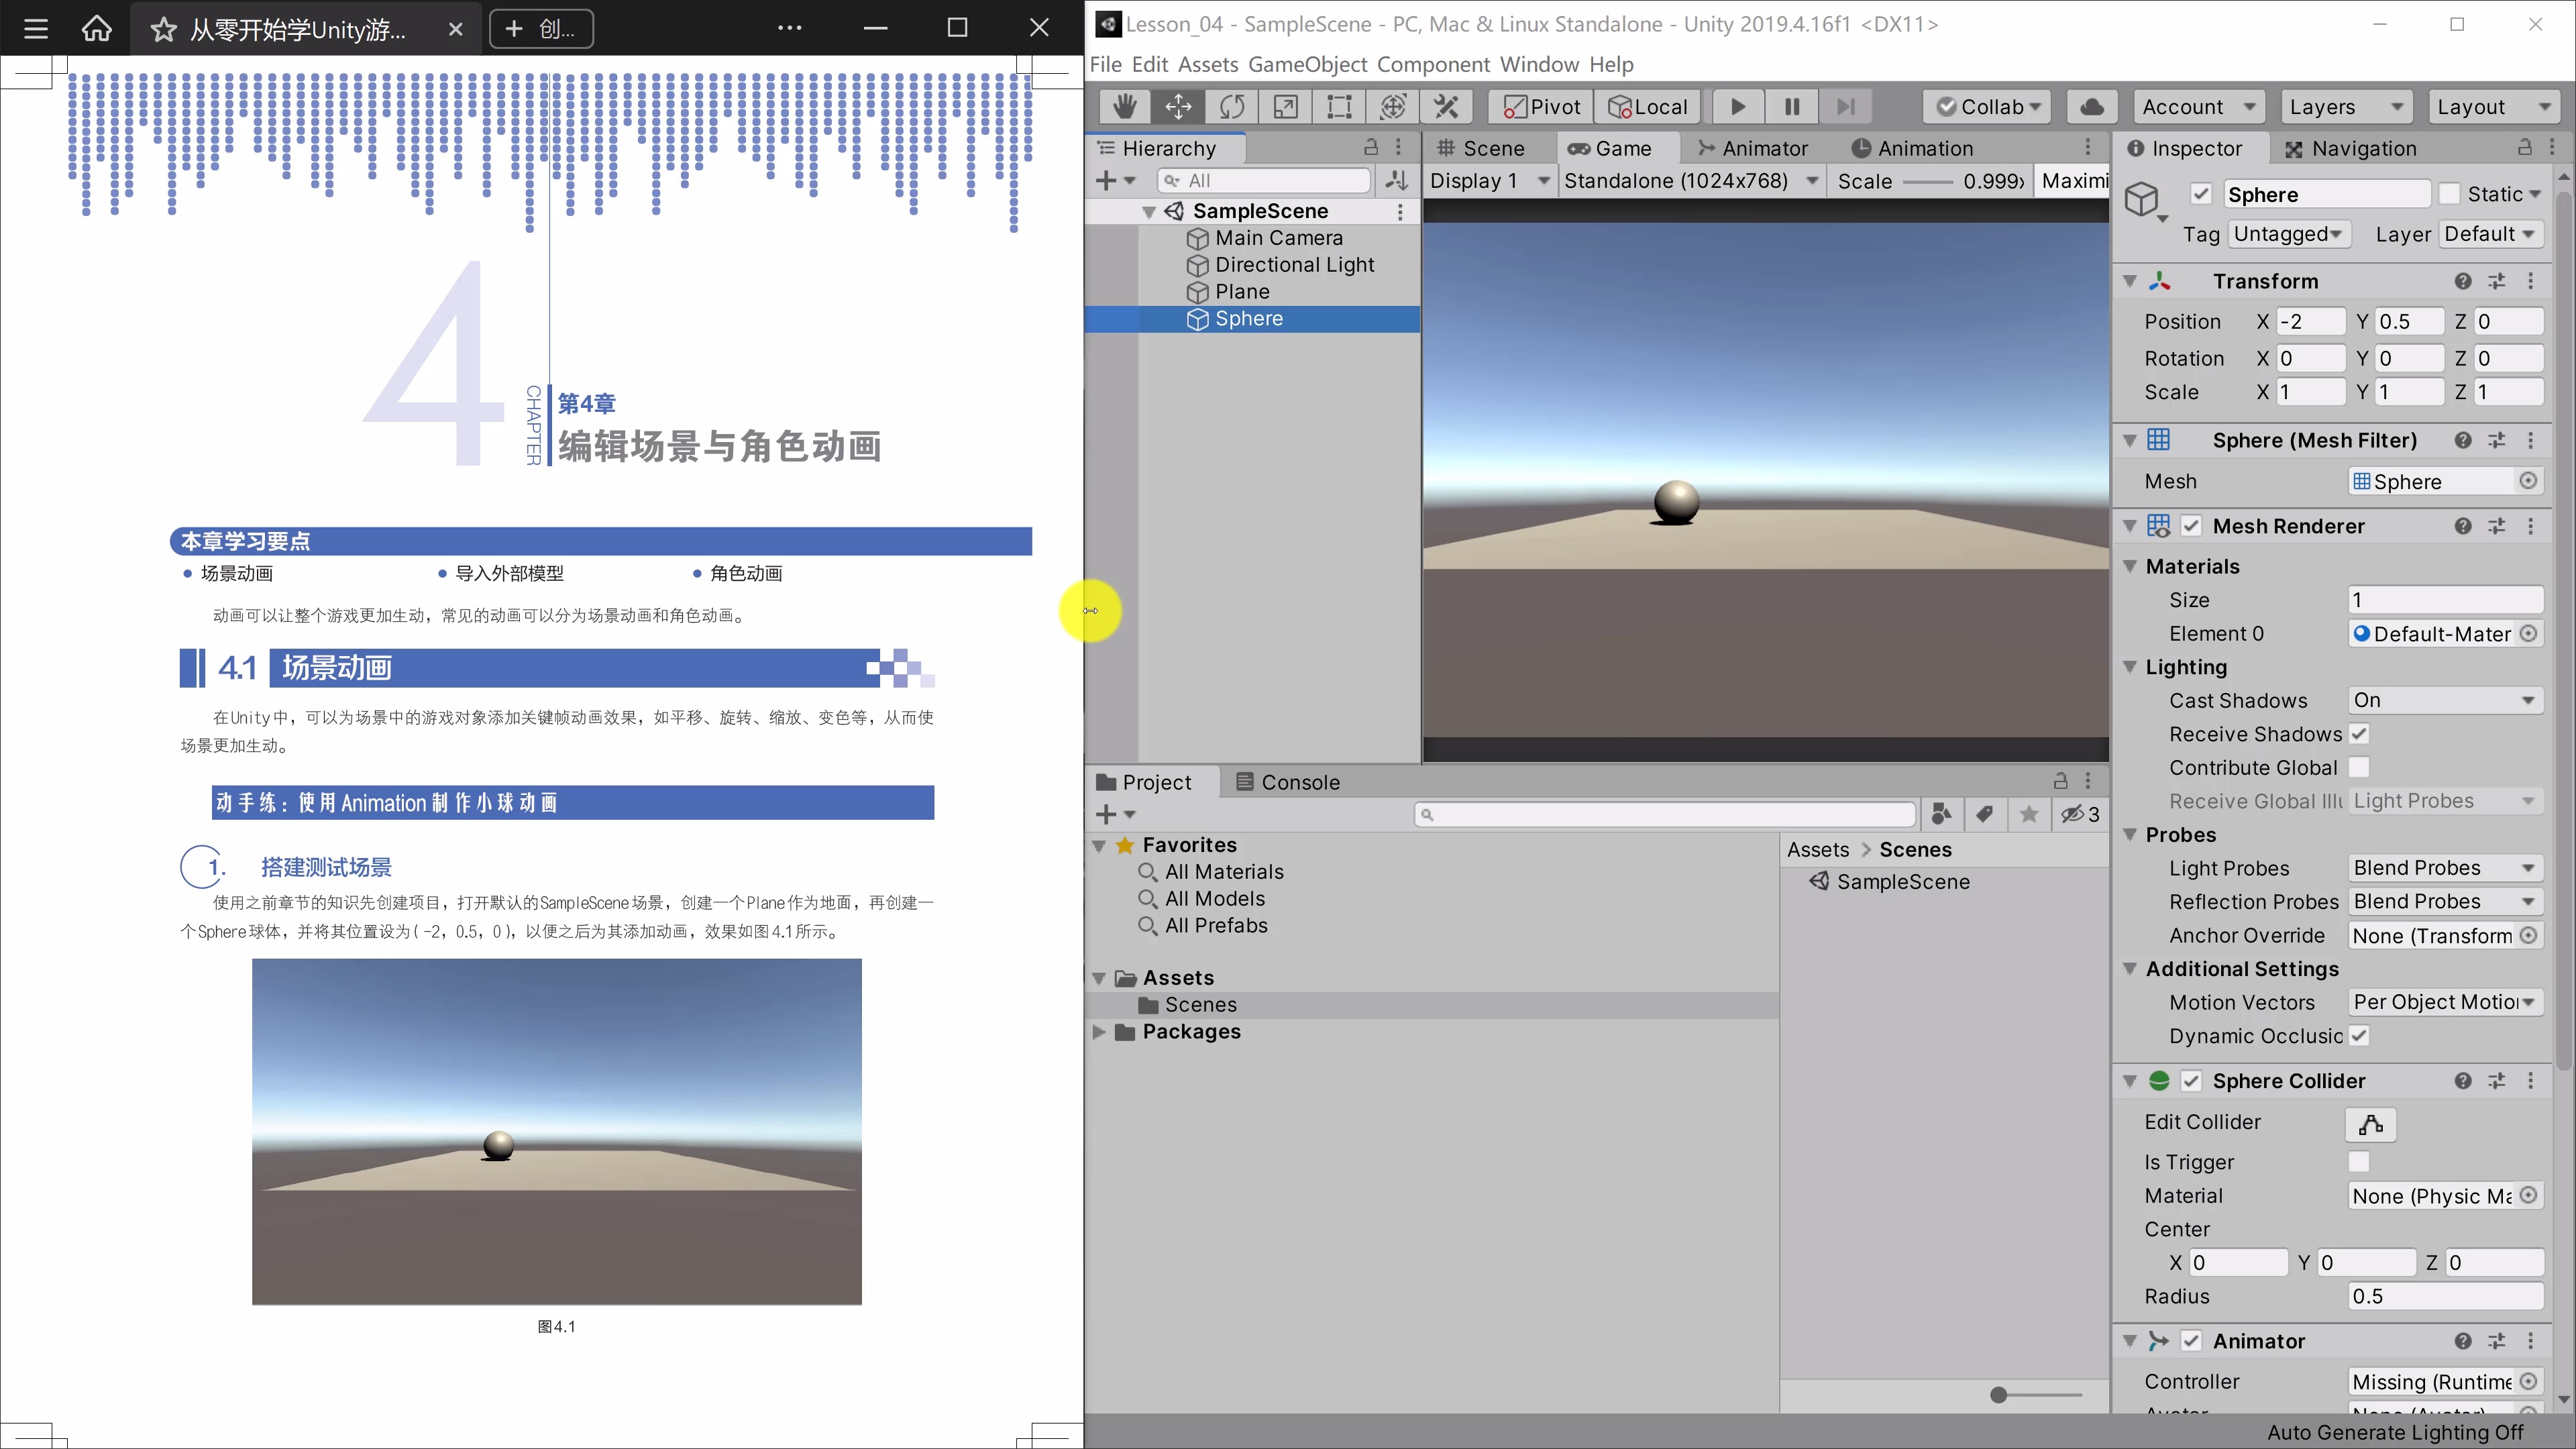2576x1449 pixels.
Task: Select the Hand tool for panning
Action: pos(1124,106)
